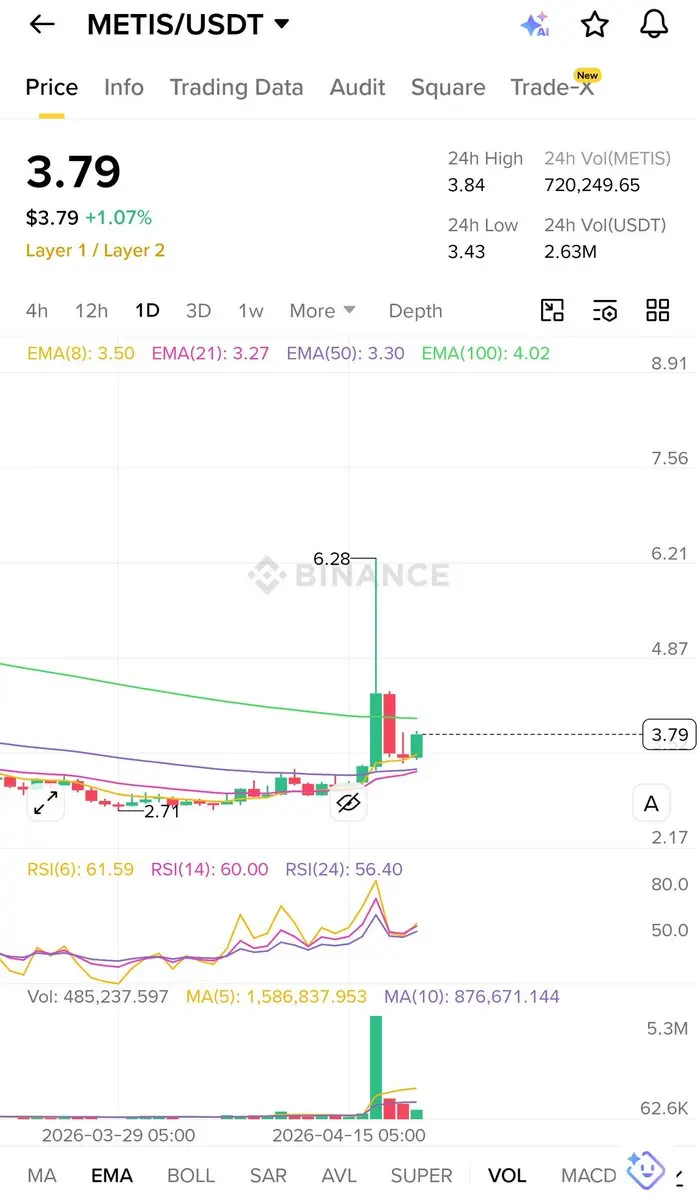This screenshot has width=697, height=1200.
Task: Switch to the Info tab
Action: click(124, 88)
